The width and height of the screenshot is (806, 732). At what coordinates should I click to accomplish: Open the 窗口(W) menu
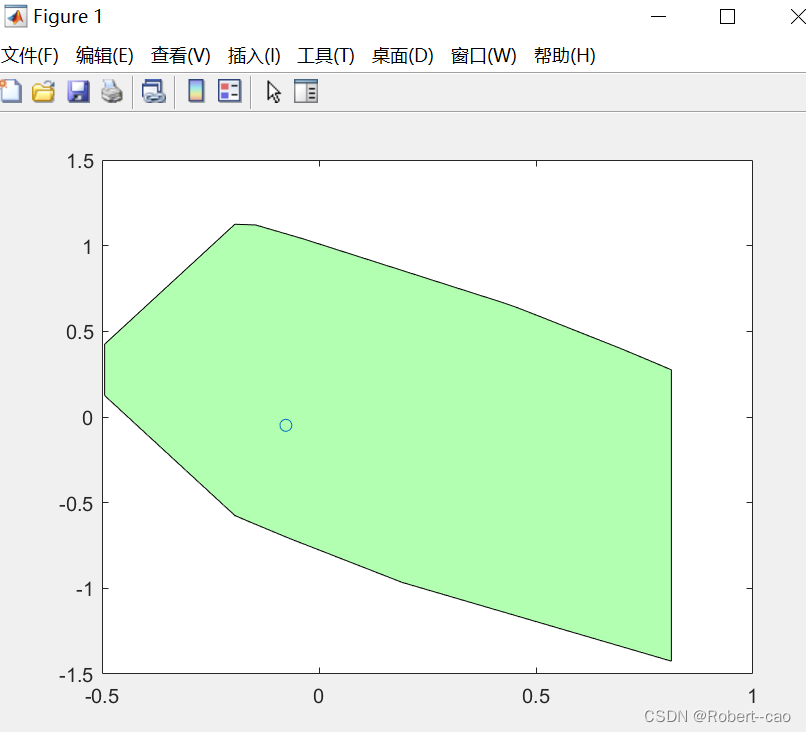click(x=484, y=56)
